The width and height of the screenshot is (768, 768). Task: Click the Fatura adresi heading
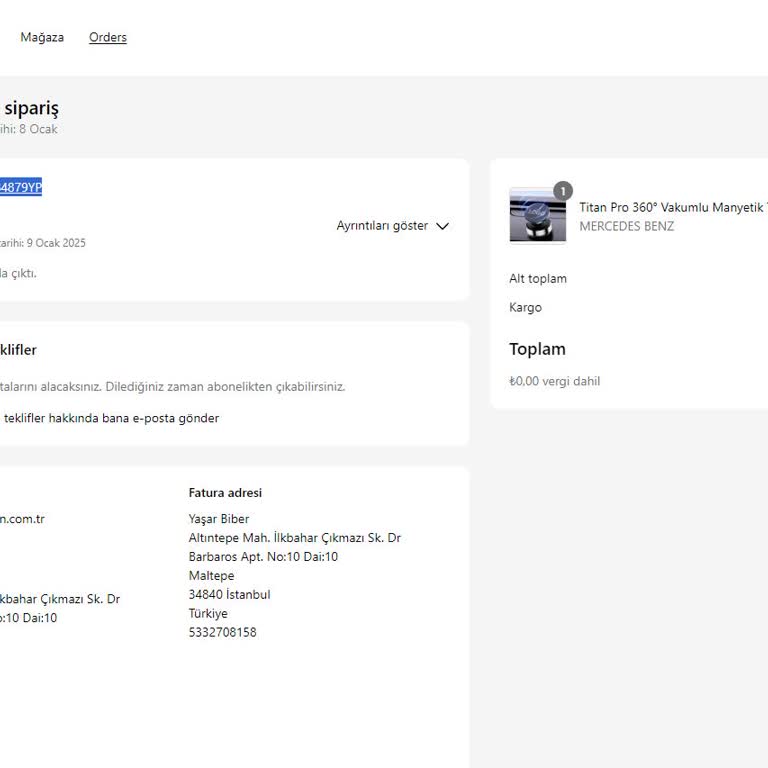click(225, 493)
